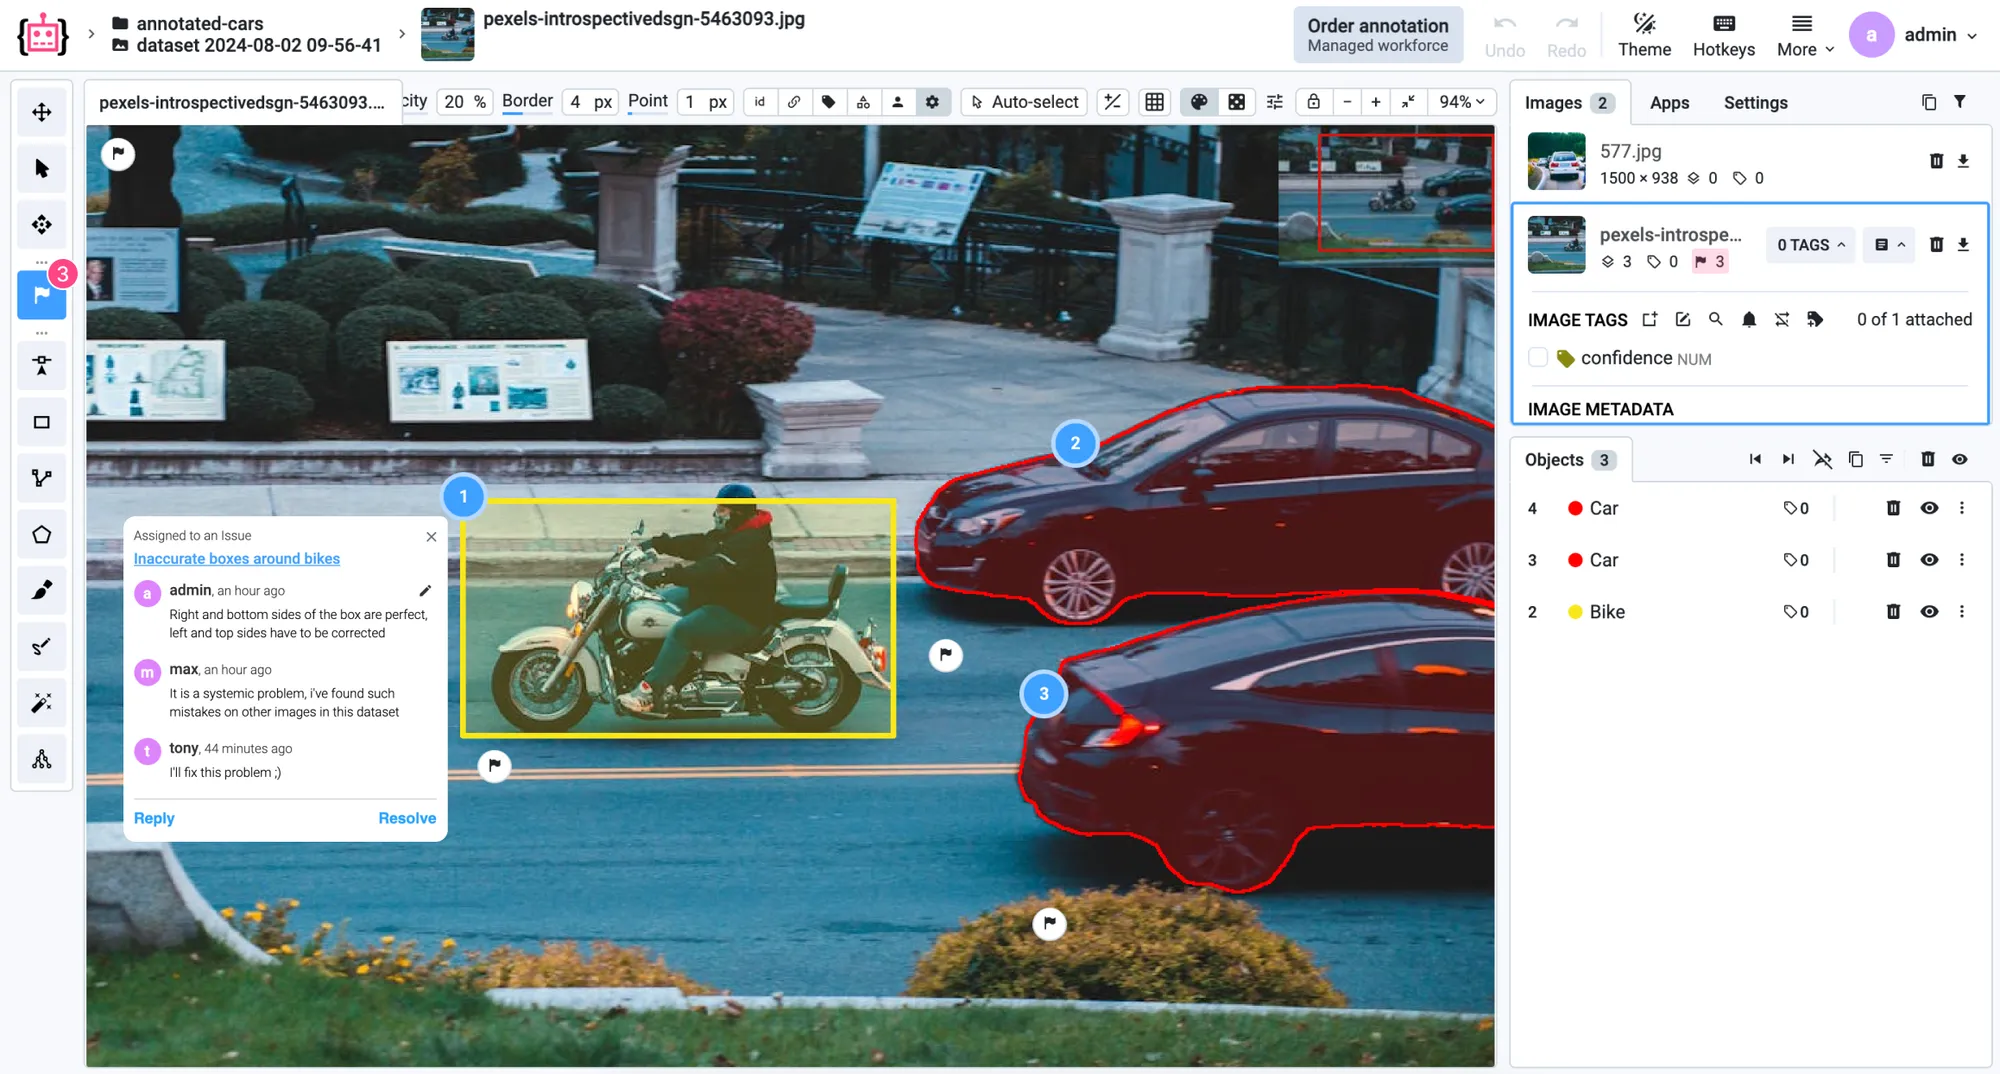Image resolution: width=2000 pixels, height=1074 pixels.
Task: Expand the More menu
Action: (x=1805, y=35)
